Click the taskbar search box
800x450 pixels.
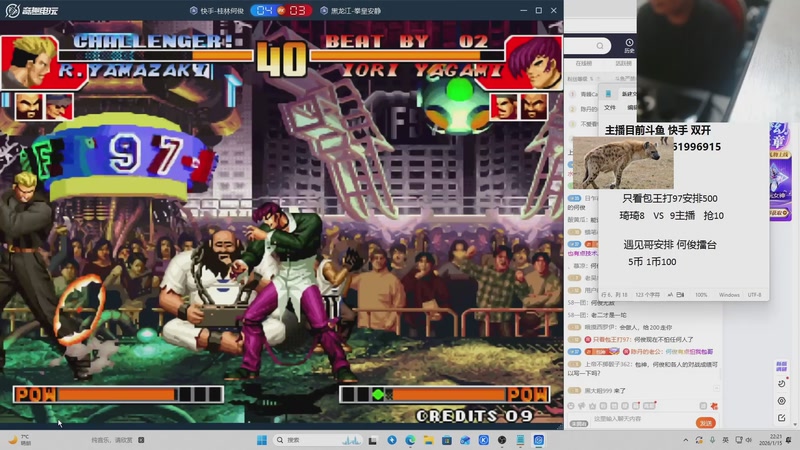click(316, 440)
